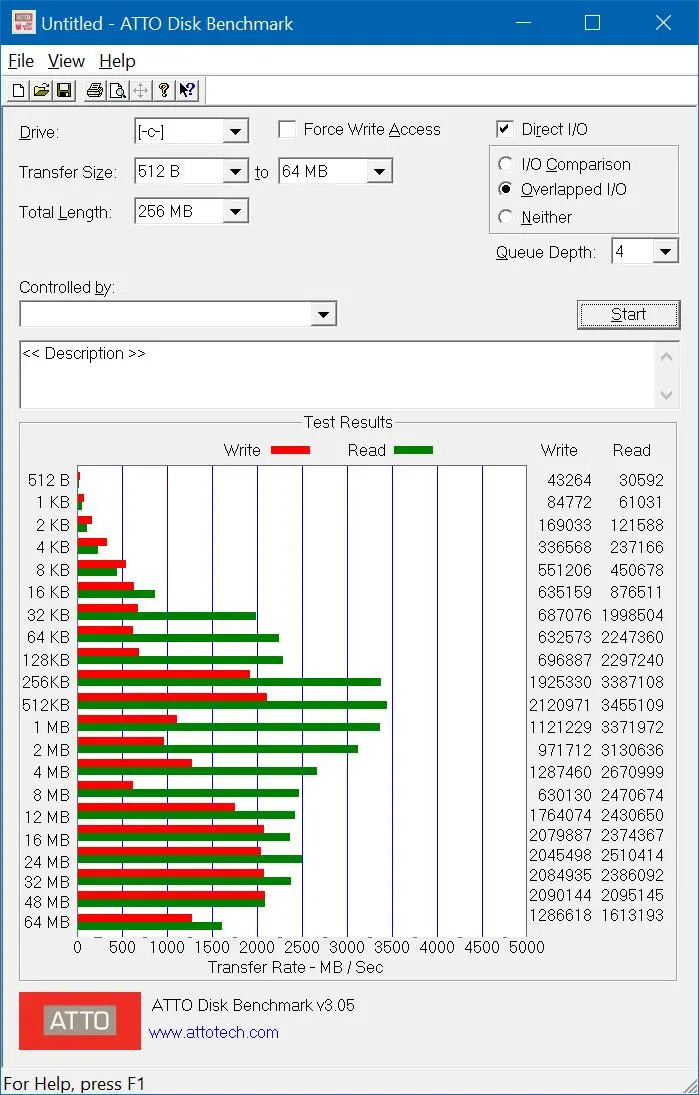
Task: Open the Drive dropdown
Action: pos(235,131)
